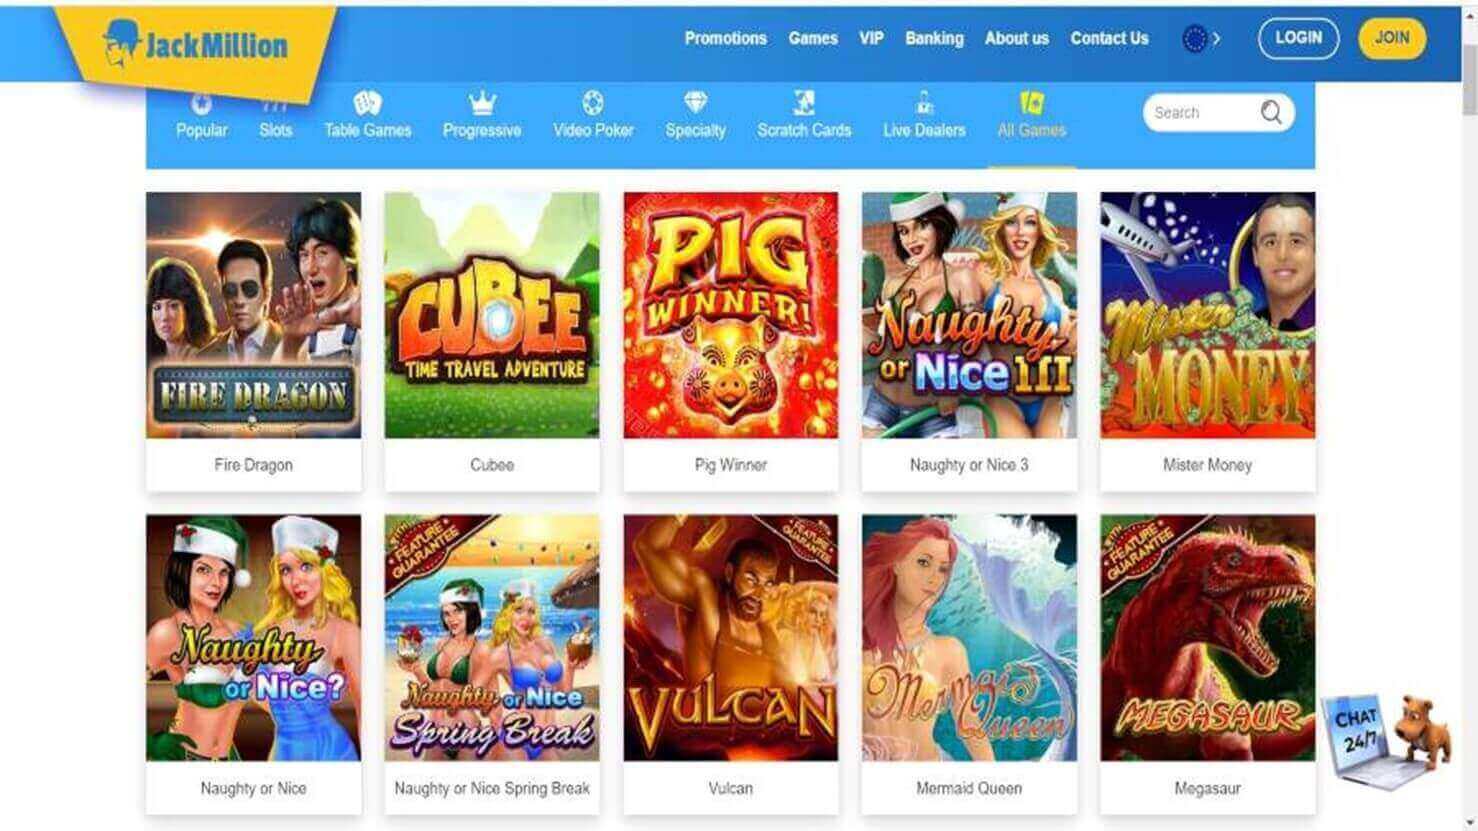The image size is (1478, 831).
Task: Open the Table Games category icon
Action: 367,102
